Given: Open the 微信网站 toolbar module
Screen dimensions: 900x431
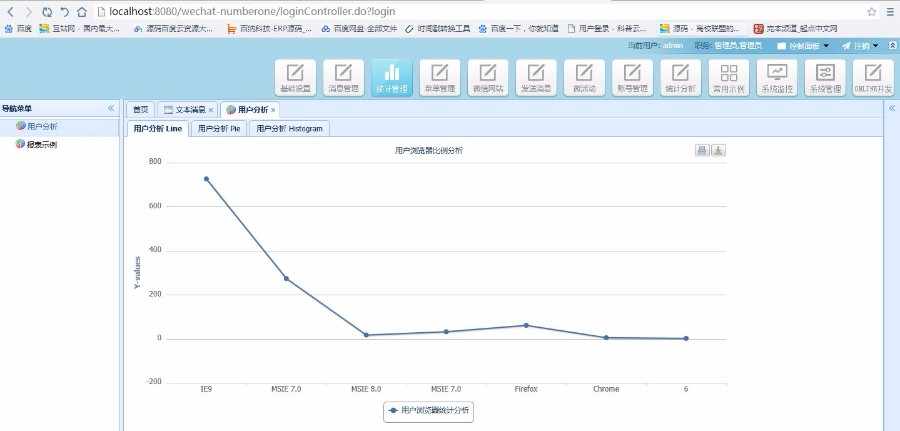Looking at the screenshot, I should pos(488,77).
